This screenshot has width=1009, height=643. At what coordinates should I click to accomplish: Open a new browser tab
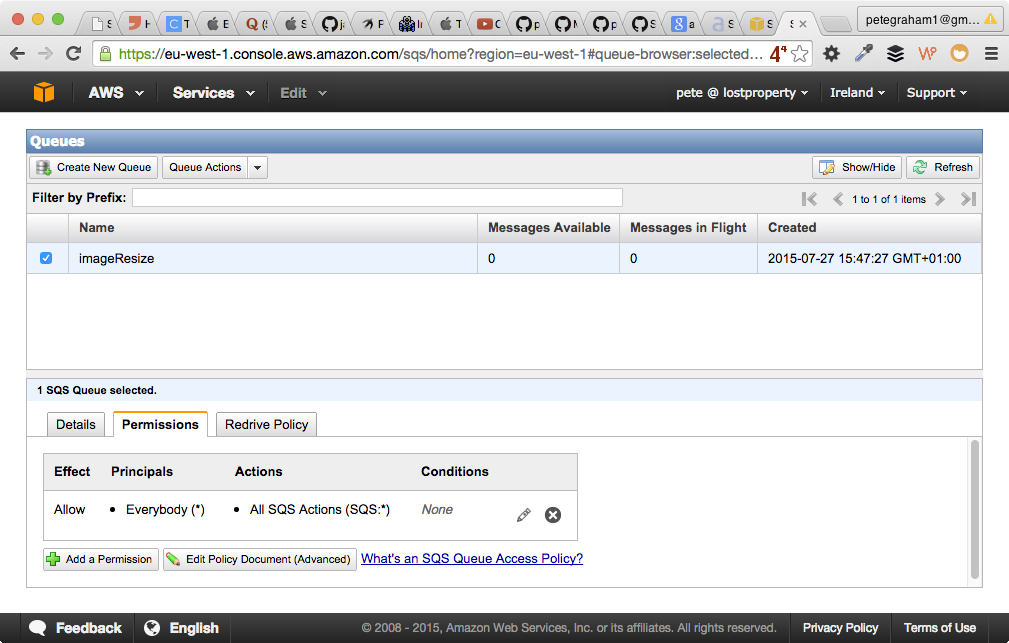pyautogui.click(x=837, y=24)
